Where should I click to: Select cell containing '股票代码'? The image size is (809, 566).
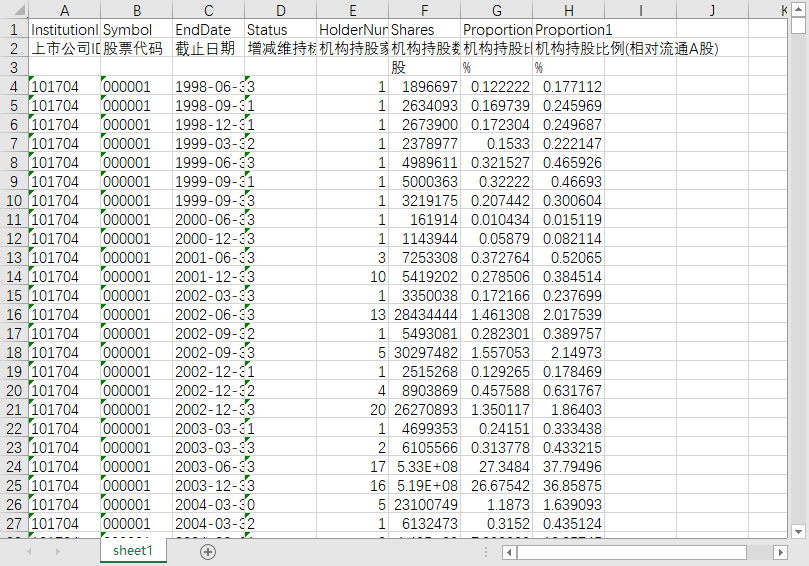pyautogui.click(x=137, y=48)
